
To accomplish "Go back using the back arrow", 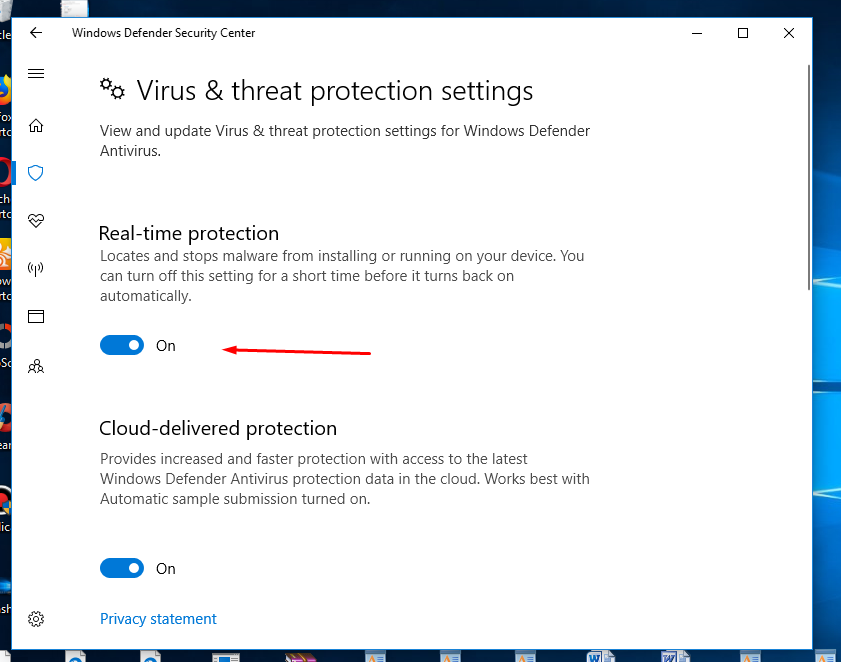I will 36,33.
